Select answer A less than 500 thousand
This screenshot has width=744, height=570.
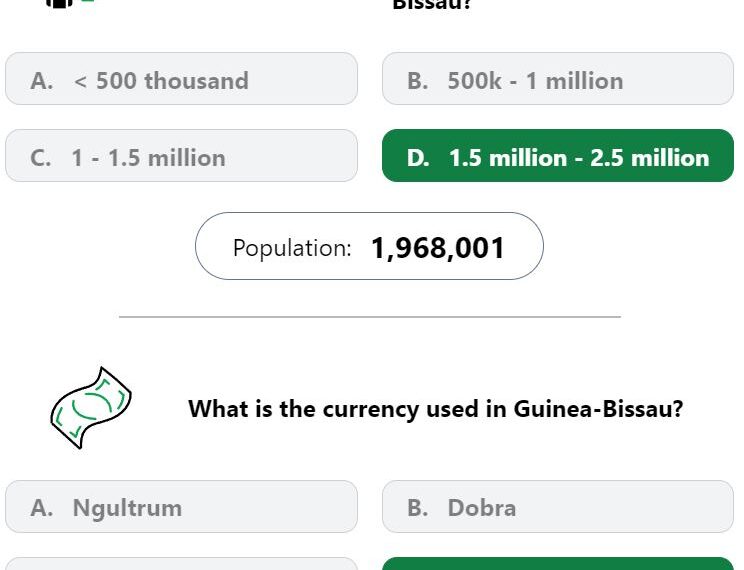point(181,79)
